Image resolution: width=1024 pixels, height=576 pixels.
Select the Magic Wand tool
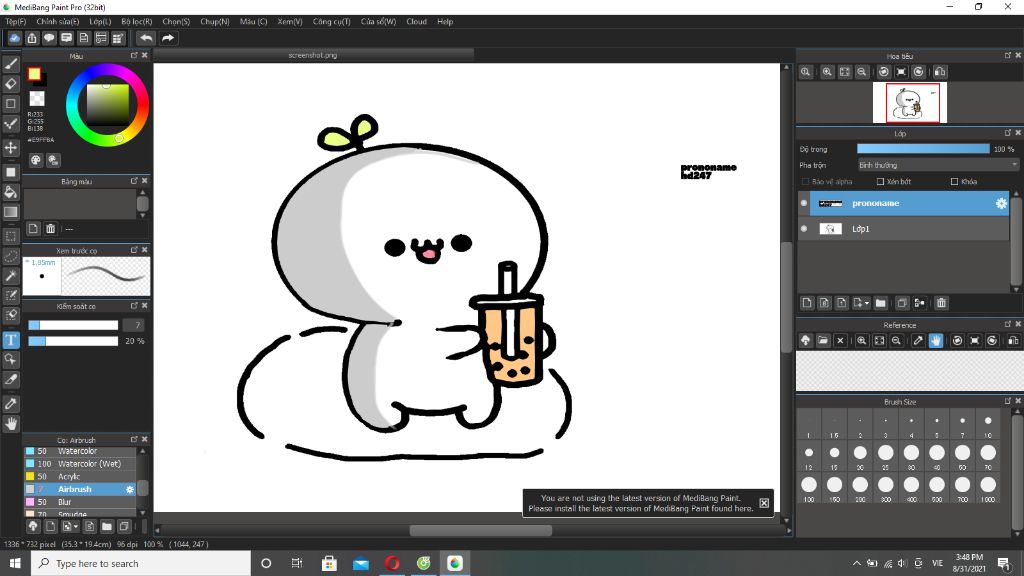click(x=10, y=276)
